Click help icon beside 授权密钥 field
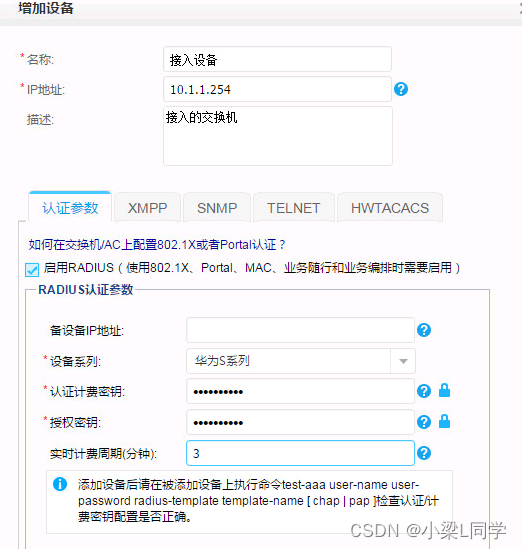The height and width of the screenshot is (549, 522). [x=424, y=422]
